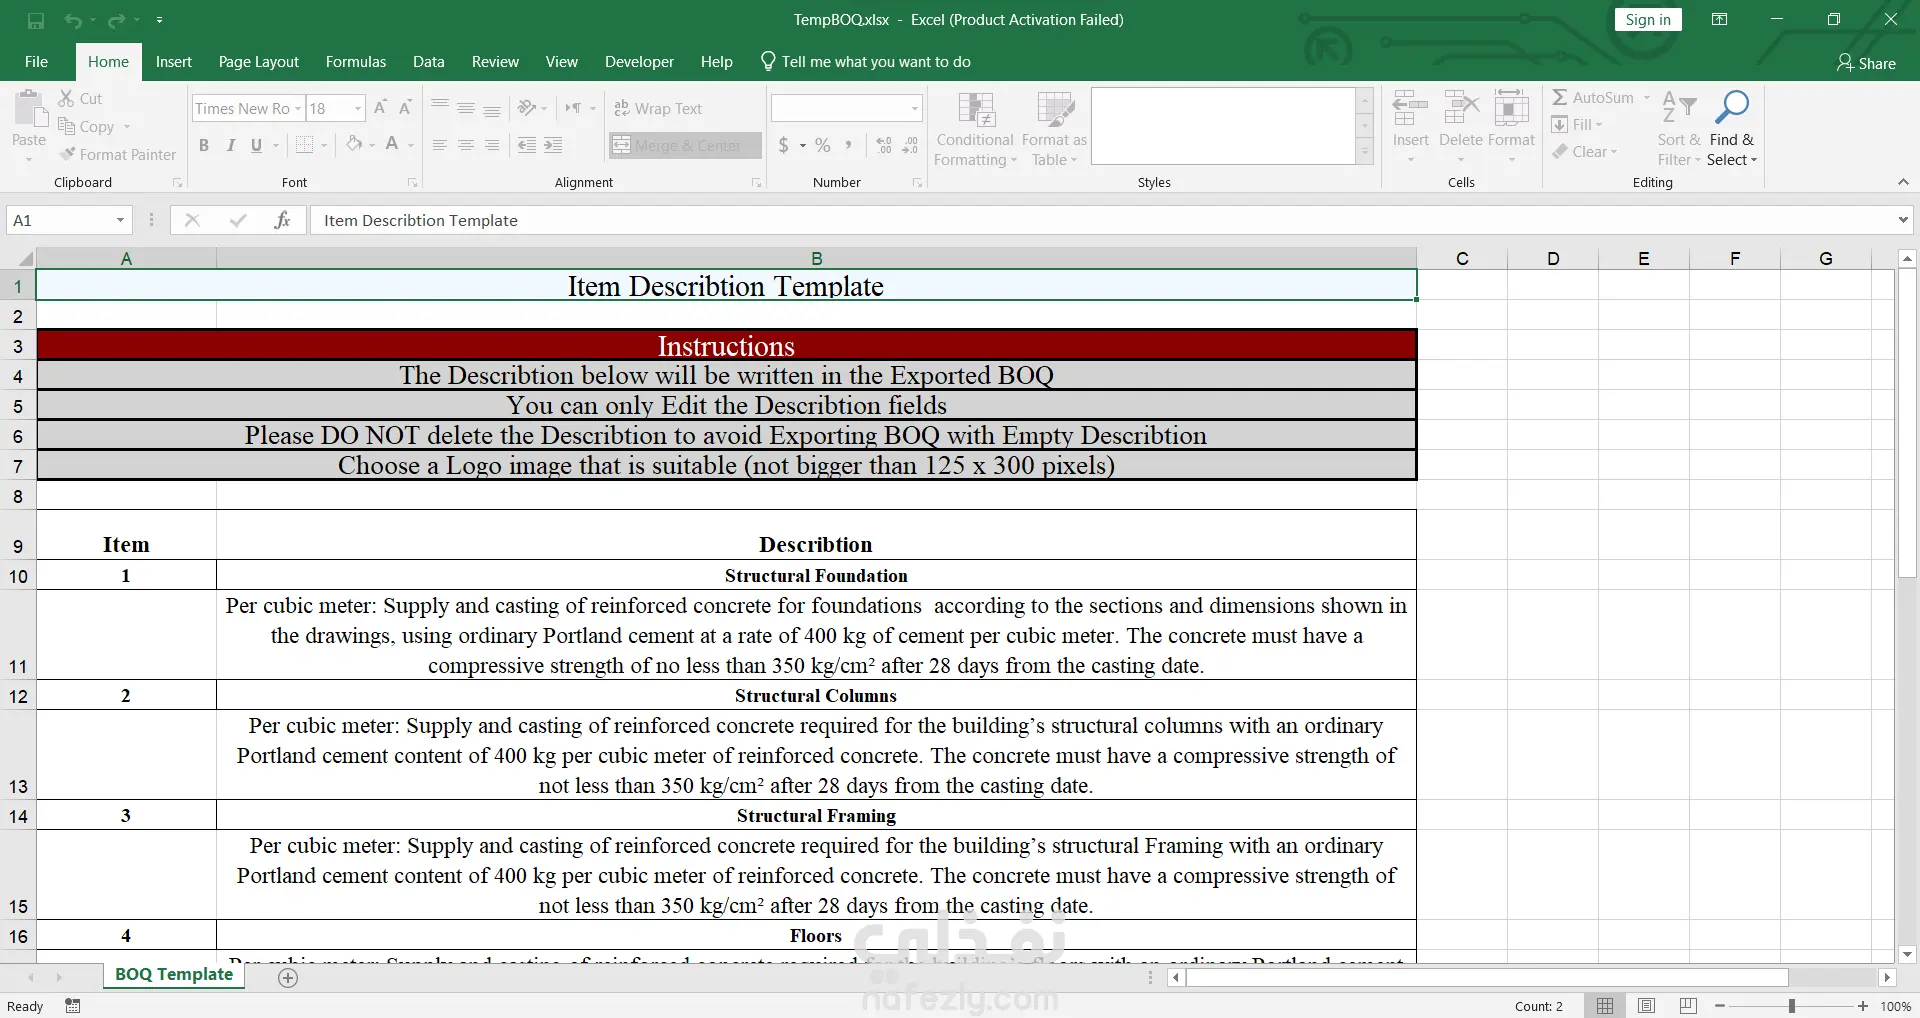Click the Increase Indent icon
The image size is (1920, 1018).
coord(553,145)
